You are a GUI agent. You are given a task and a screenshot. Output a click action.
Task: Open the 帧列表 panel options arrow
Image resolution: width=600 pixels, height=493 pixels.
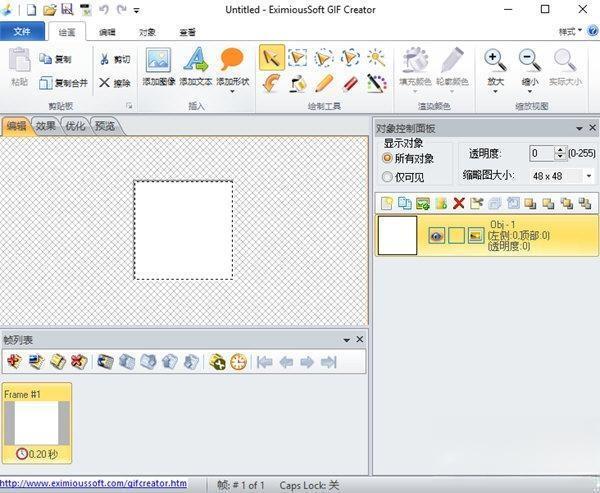(347, 340)
